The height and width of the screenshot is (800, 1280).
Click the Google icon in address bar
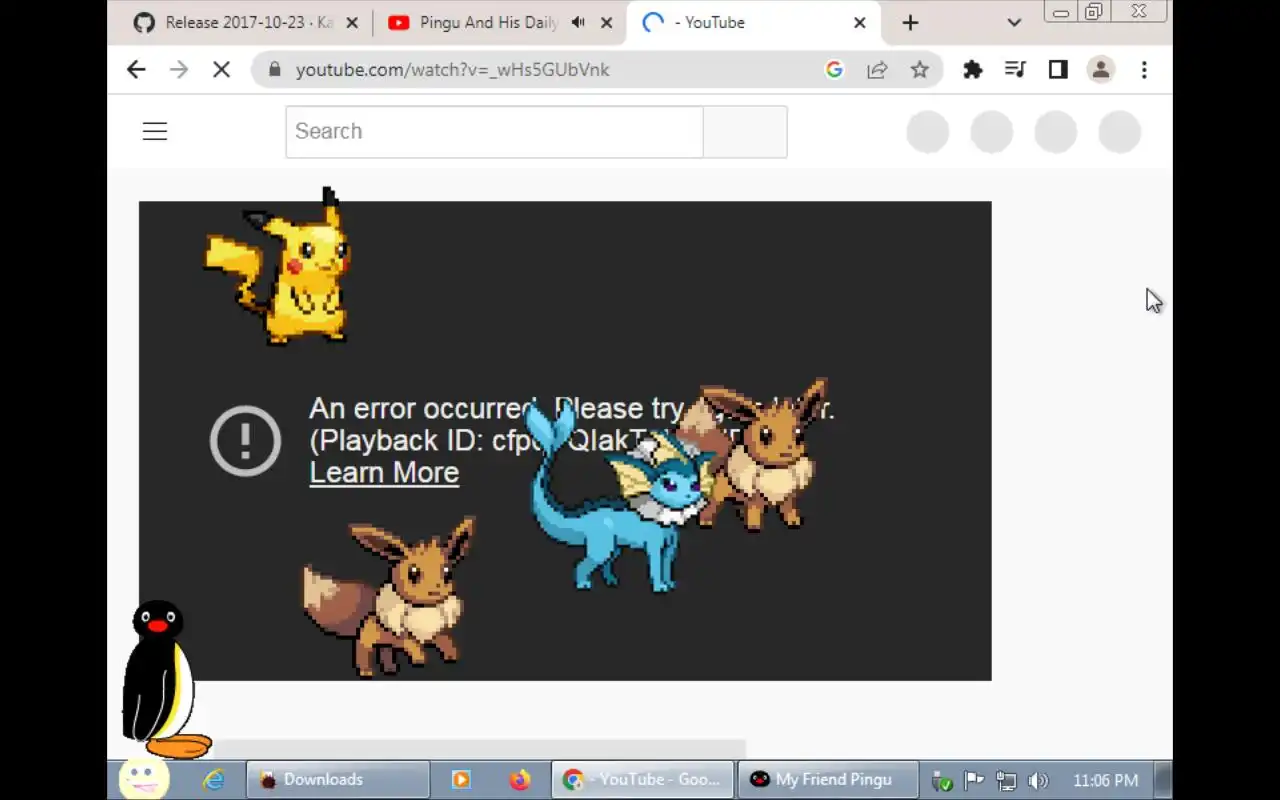834,69
